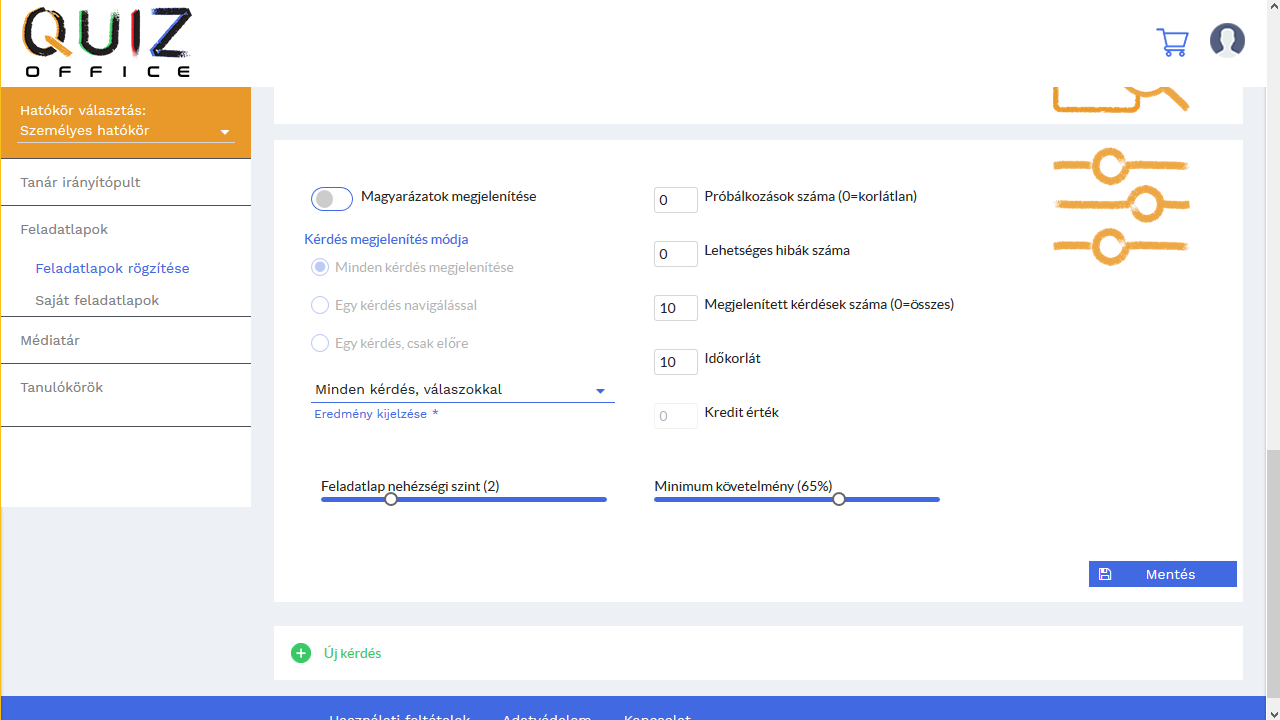Choose Egy kérdés, csak előre radio
Viewport: 1280px width, 720px height.
[320, 344]
